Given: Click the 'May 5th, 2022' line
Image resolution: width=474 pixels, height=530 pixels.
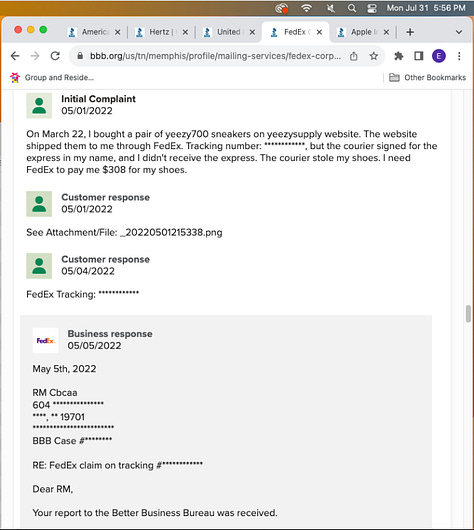Looking at the screenshot, I should pyautogui.click(x=64, y=368).
